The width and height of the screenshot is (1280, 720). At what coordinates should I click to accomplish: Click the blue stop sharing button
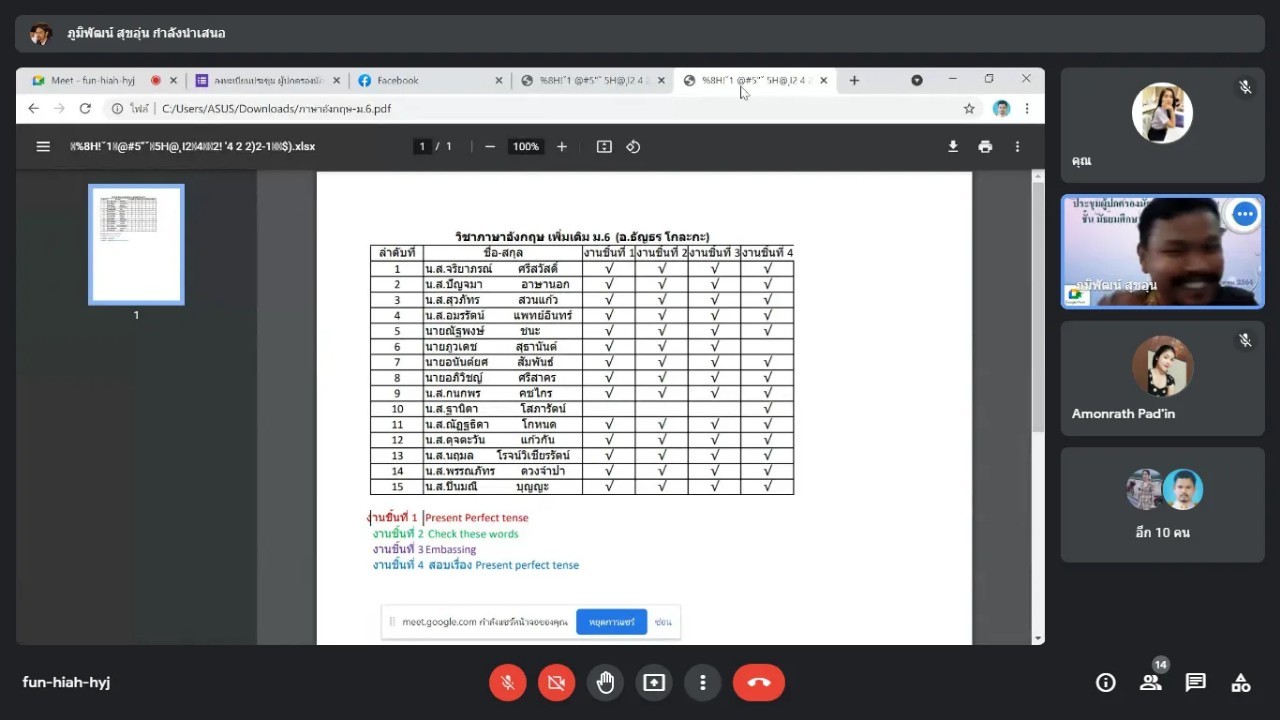(611, 622)
